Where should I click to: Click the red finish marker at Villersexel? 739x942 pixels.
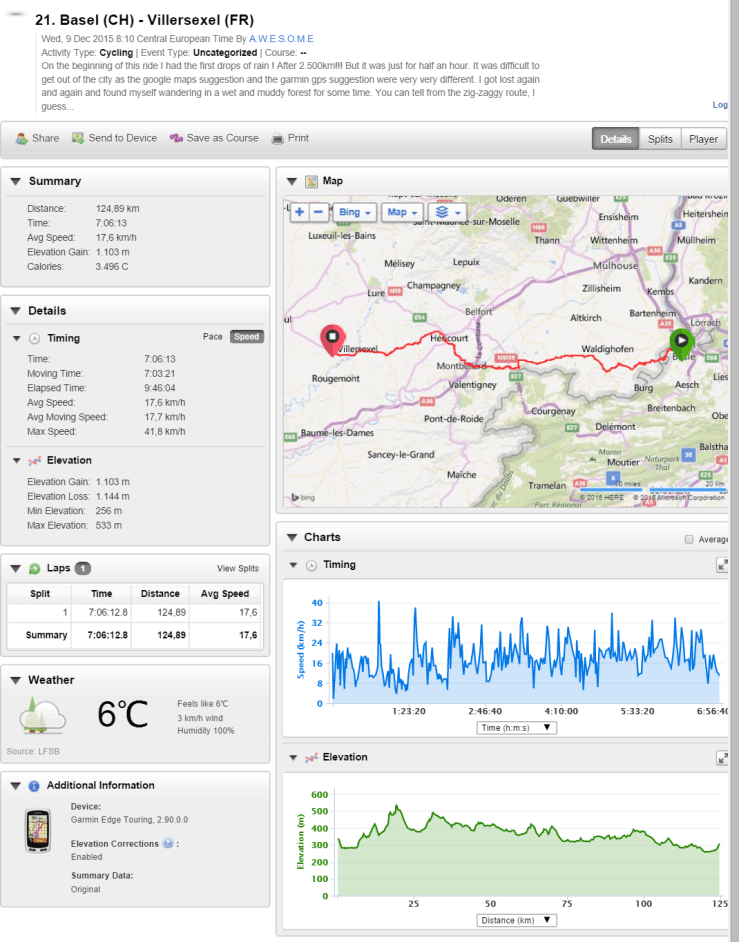click(x=331, y=338)
